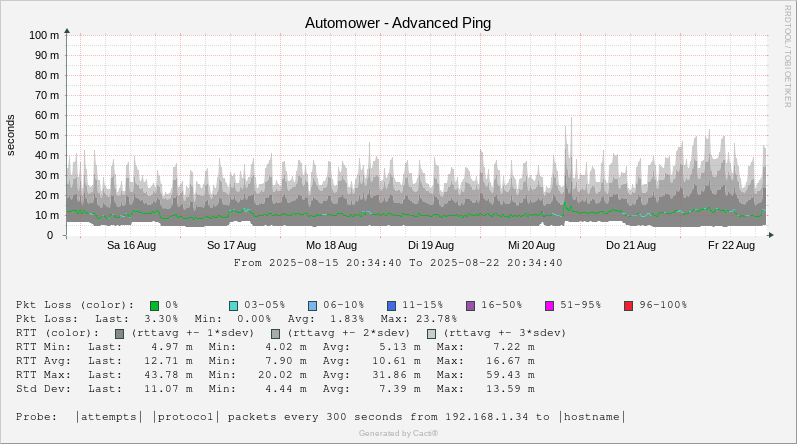The image size is (797, 444).
Task: Click the Pkt Loss Avg 1.83% value
Action: (347, 319)
